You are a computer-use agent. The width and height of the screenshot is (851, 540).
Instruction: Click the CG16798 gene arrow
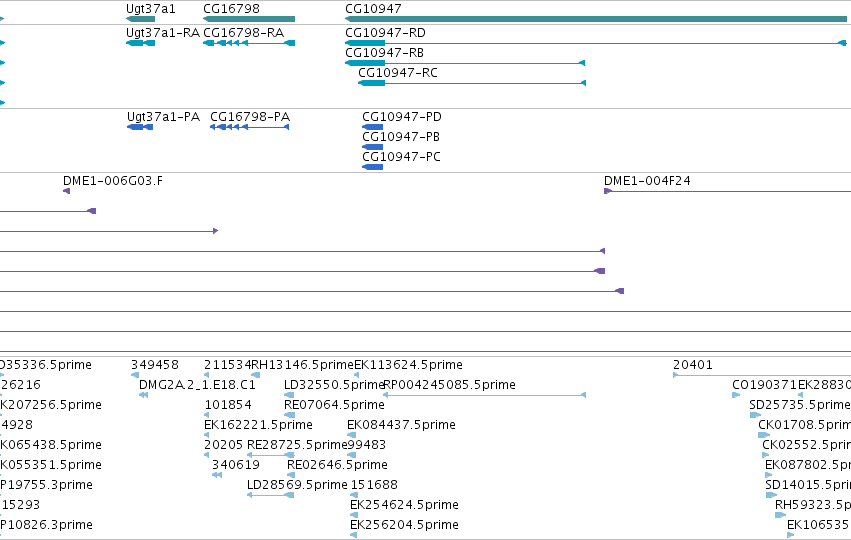point(249,19)
